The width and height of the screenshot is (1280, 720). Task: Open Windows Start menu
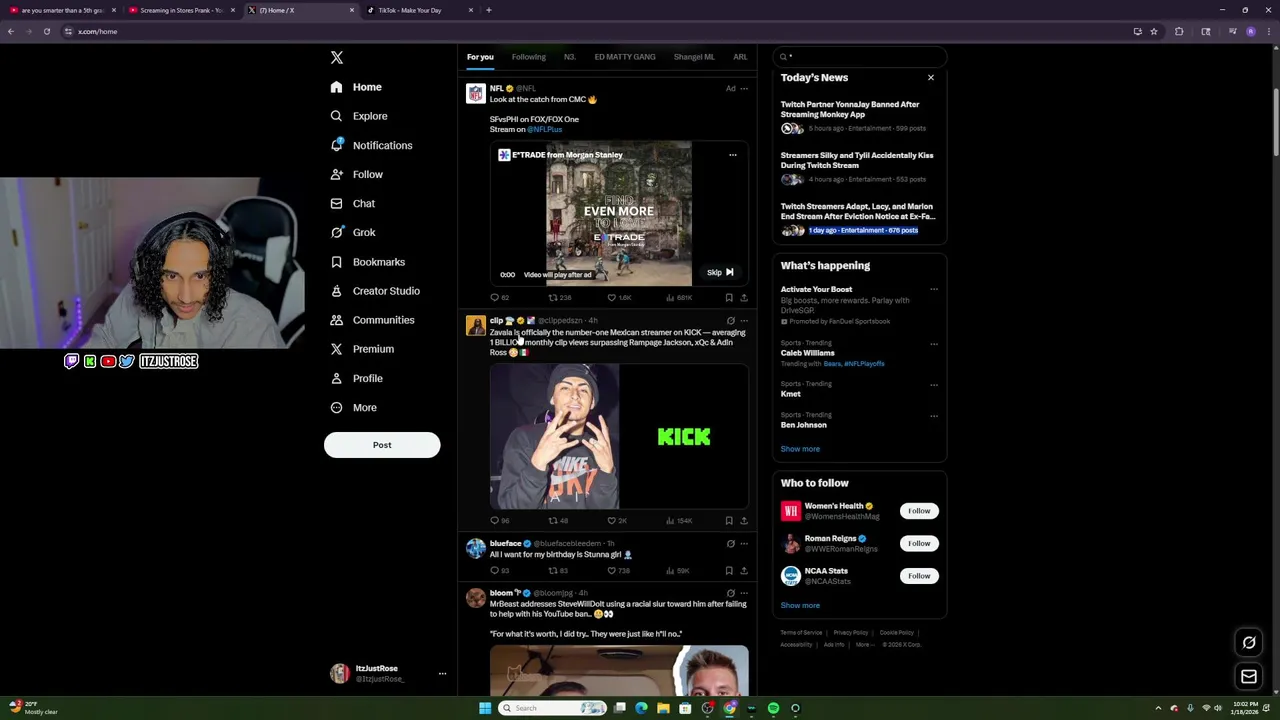tap(485, 708)
